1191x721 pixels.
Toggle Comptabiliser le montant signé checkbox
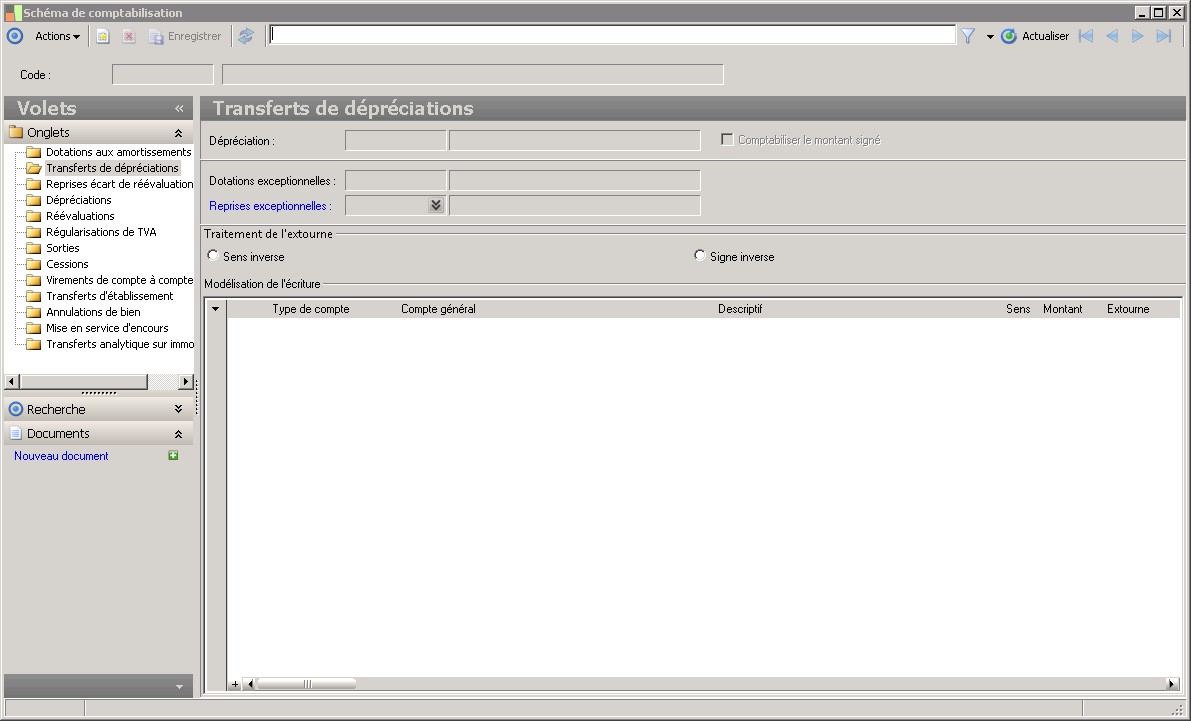coord(727,140)
